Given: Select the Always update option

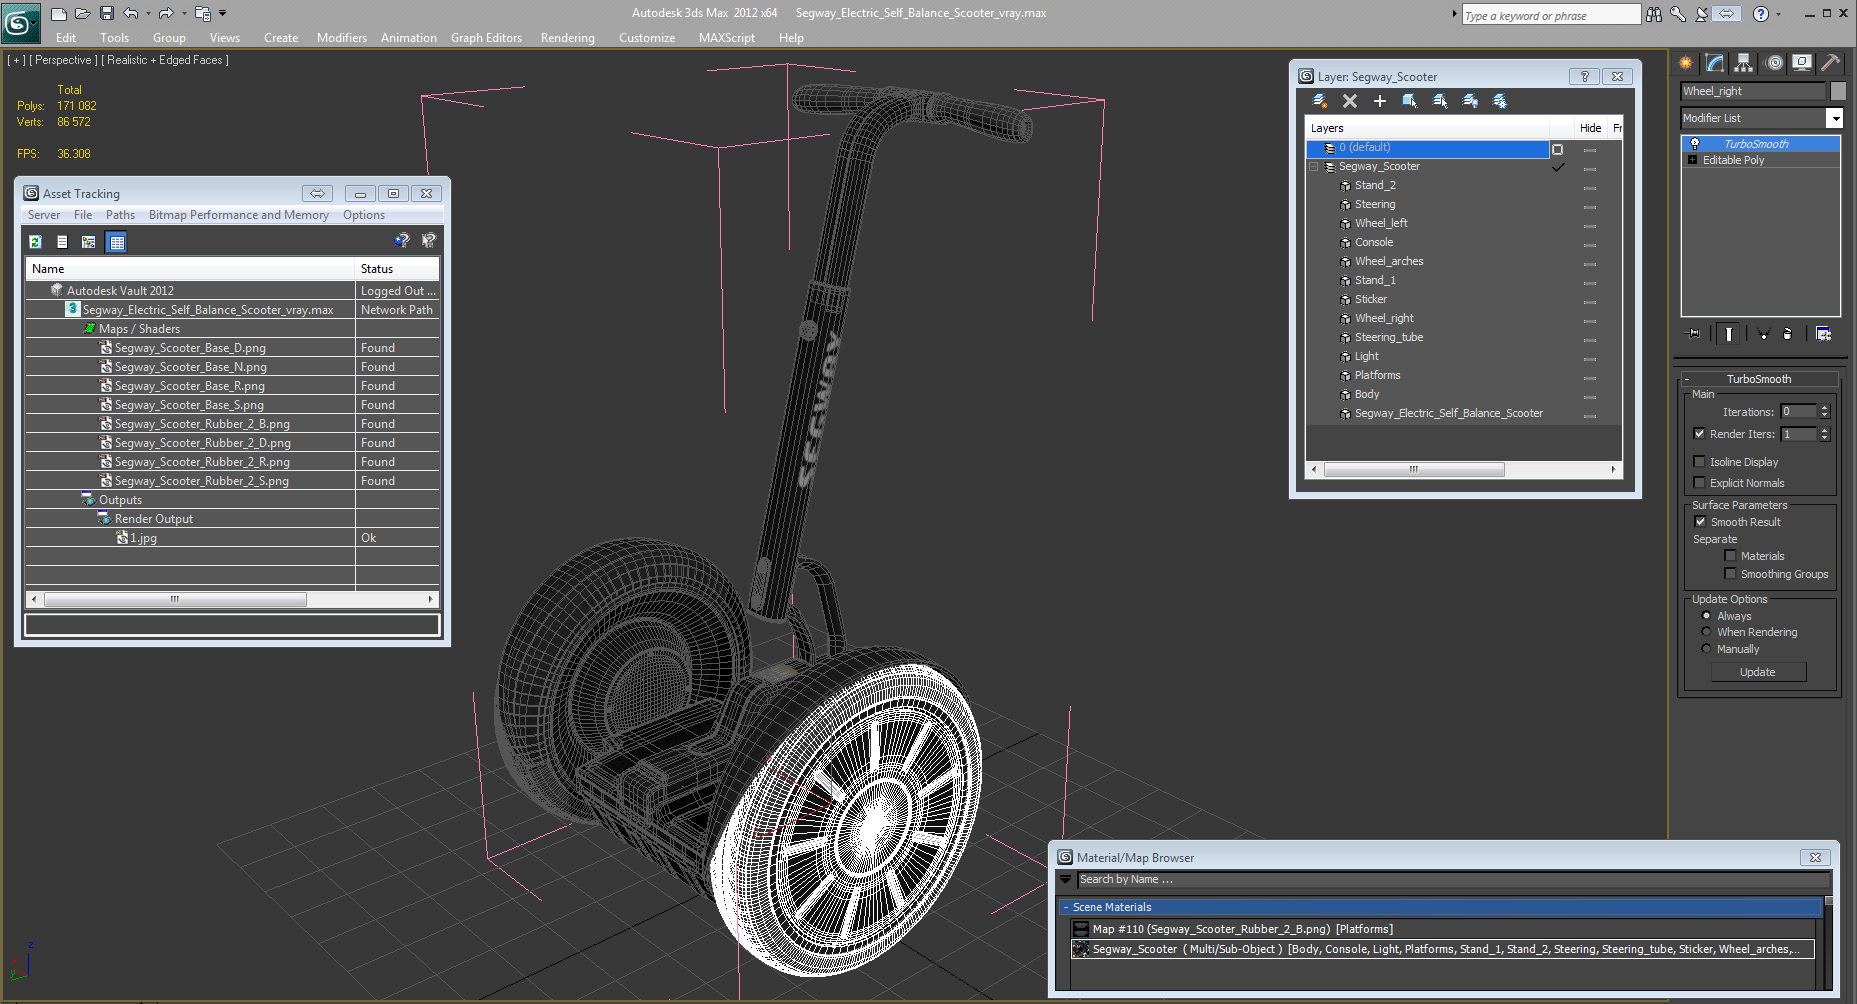Looking at the screenshot, I should coord(1706,616).
